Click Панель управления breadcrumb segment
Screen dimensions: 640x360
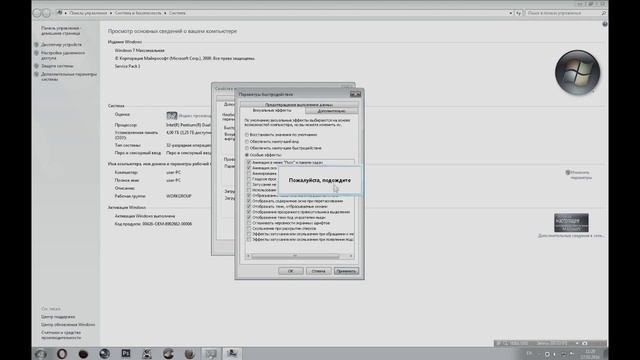click(88, 13)
